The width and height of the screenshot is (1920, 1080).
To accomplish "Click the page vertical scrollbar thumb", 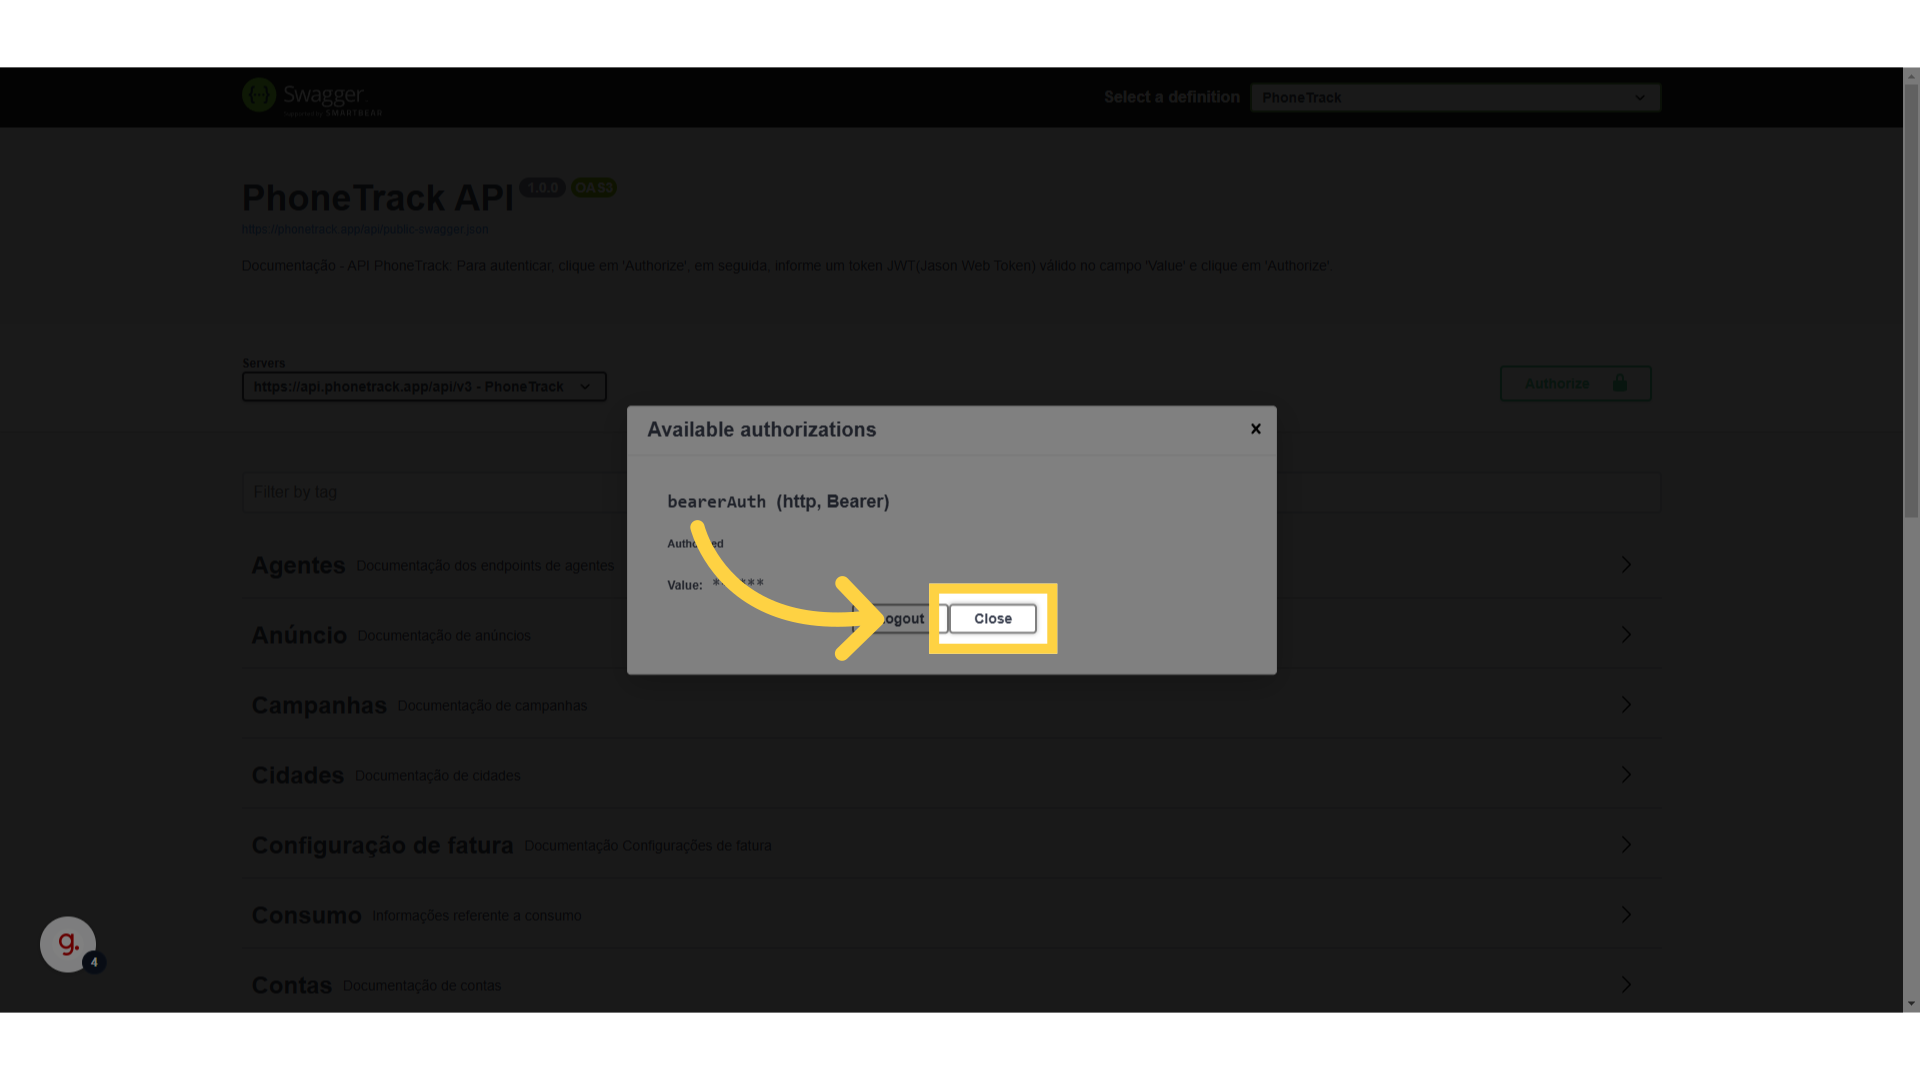I will pyautogui.click(x=1911, y=300).
